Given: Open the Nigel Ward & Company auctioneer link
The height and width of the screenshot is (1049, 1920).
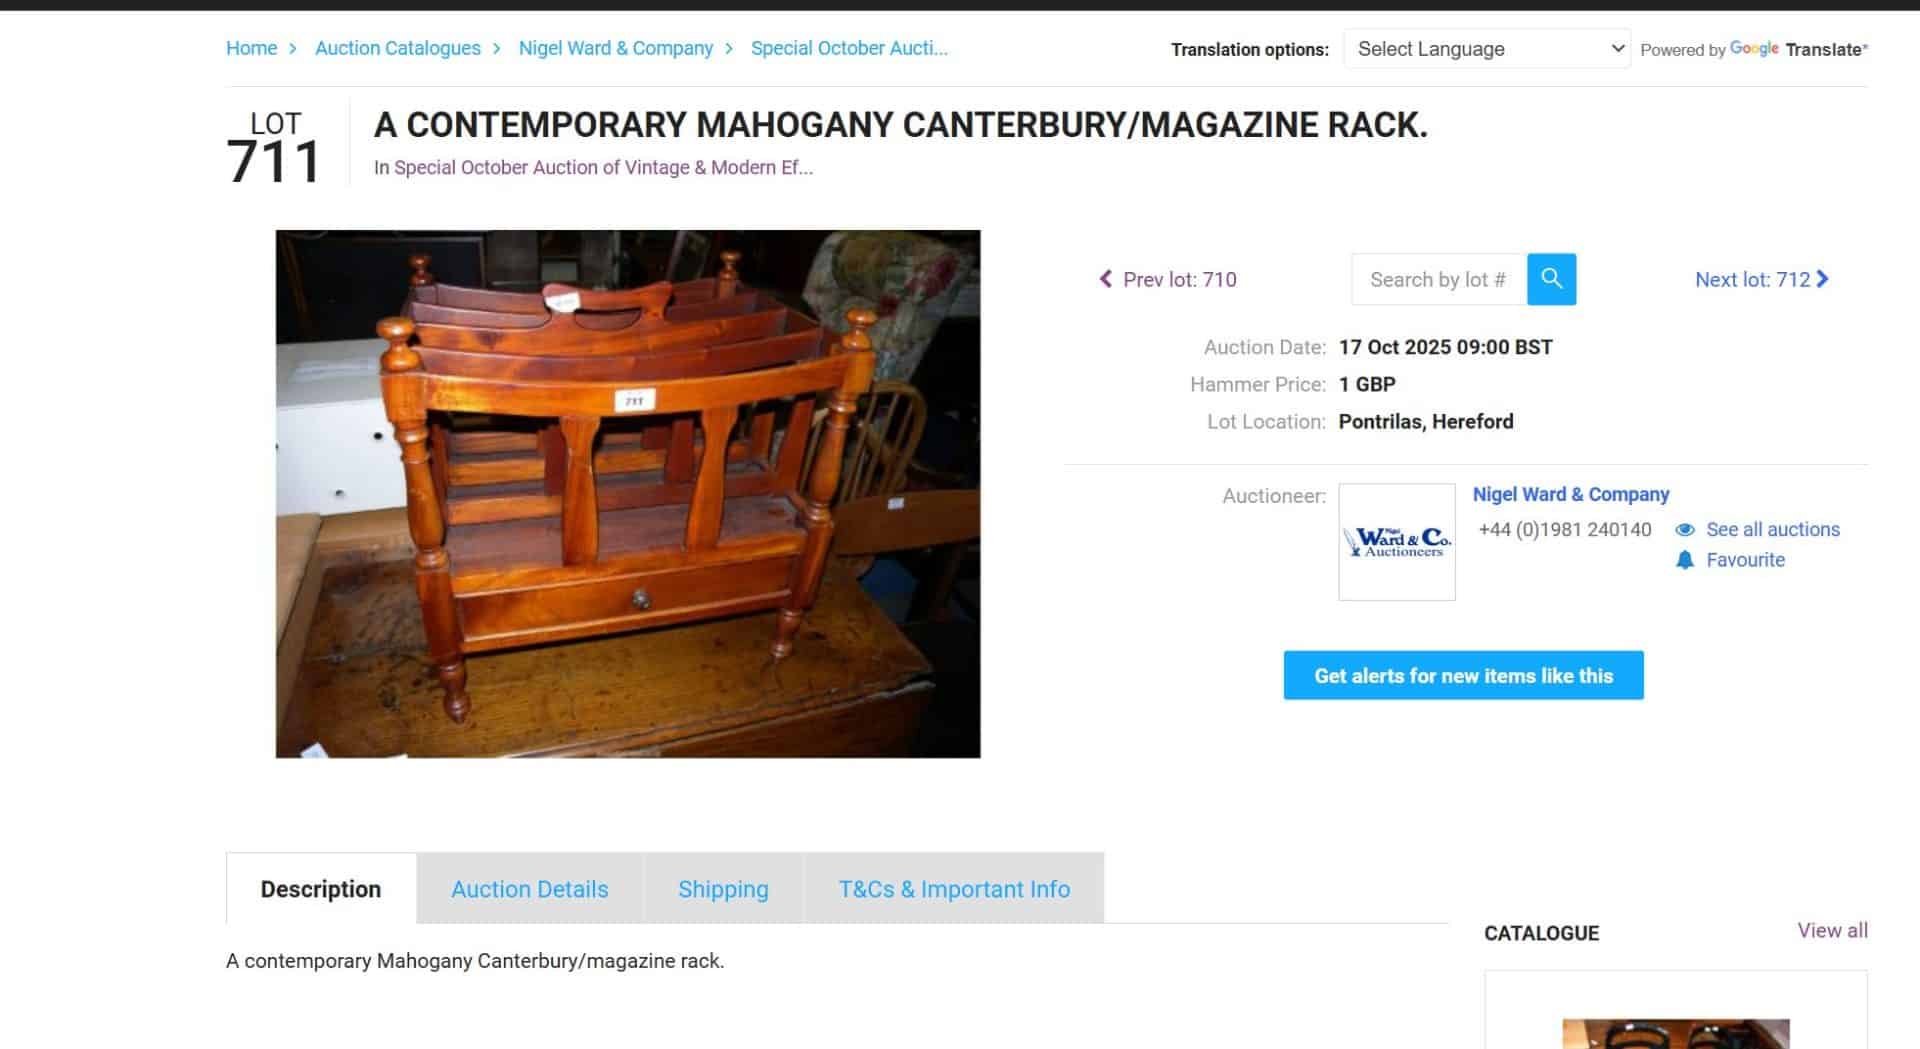Looking at the screenshot, I should [x=1571, y=494].
